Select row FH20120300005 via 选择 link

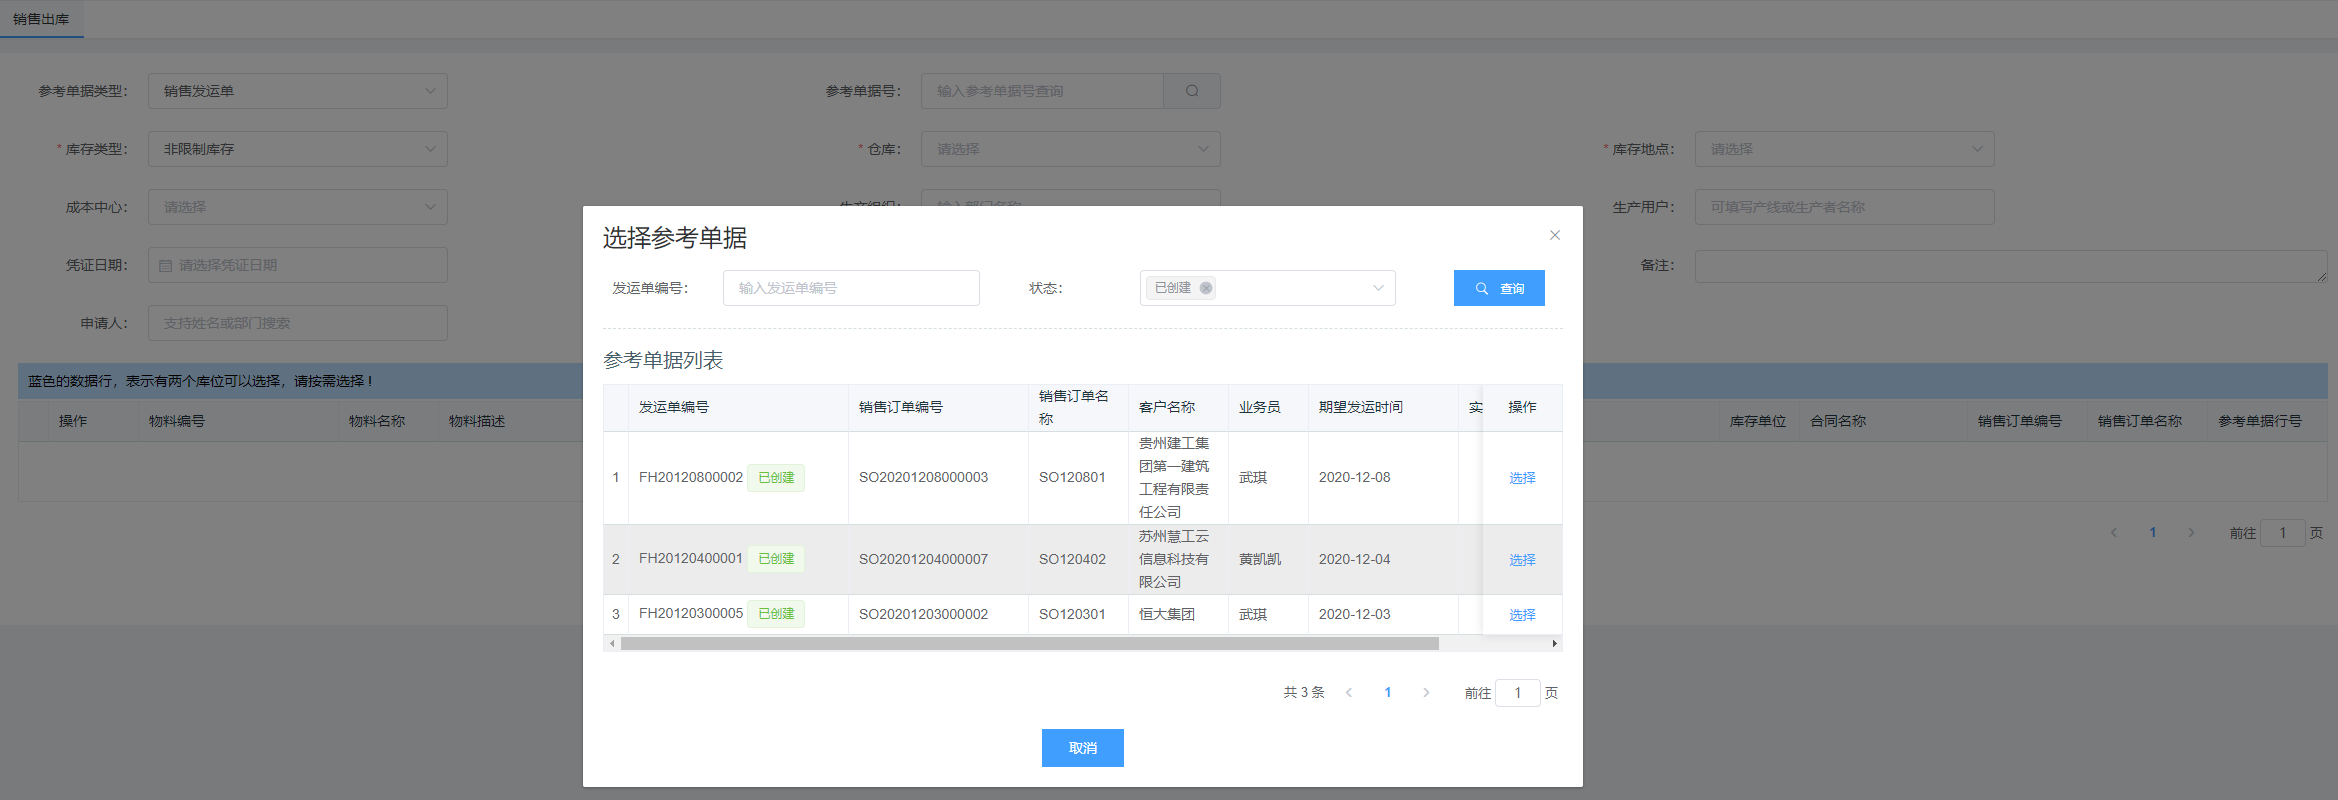click(x=1521, y=615)
